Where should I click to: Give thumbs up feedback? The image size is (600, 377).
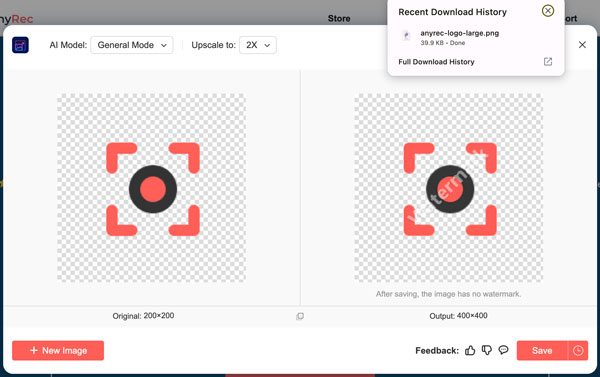(470, 350)
